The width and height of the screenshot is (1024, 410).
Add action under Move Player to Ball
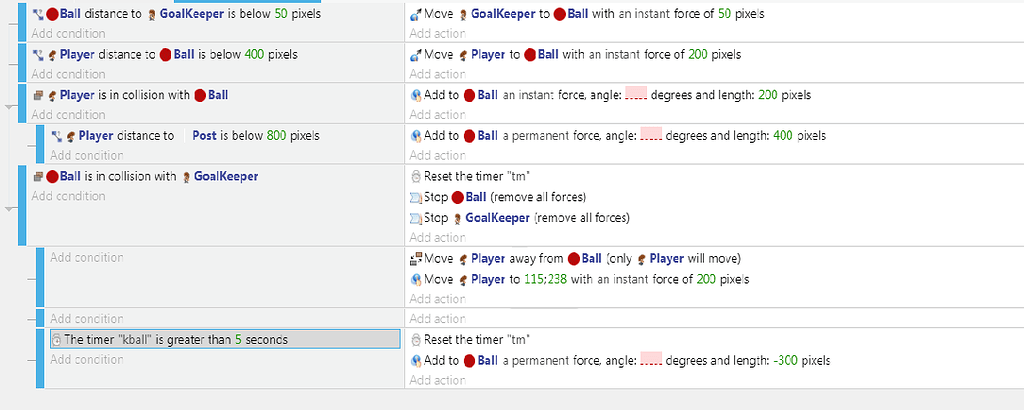pyautogui.click(x=438, y=74)
